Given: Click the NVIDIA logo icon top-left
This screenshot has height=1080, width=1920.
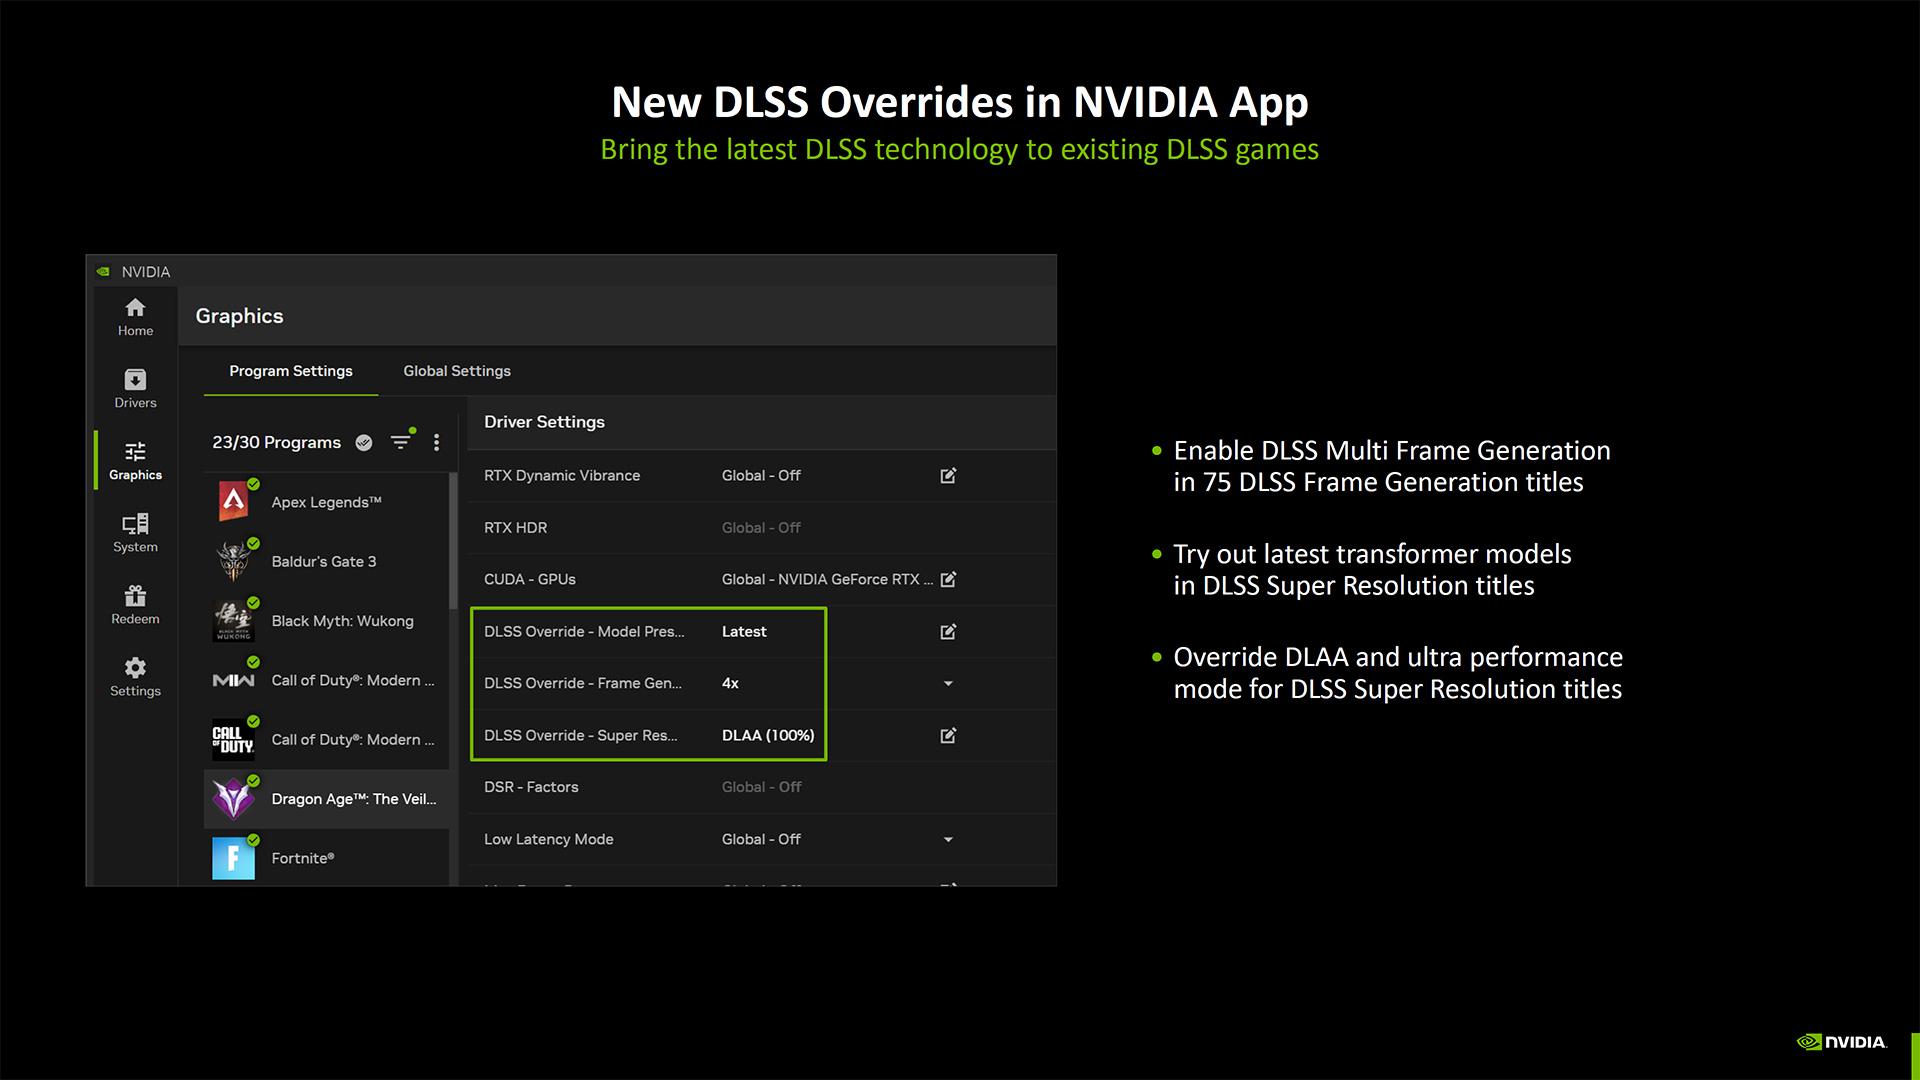Looking at the screenshot, I should [105, 272].
